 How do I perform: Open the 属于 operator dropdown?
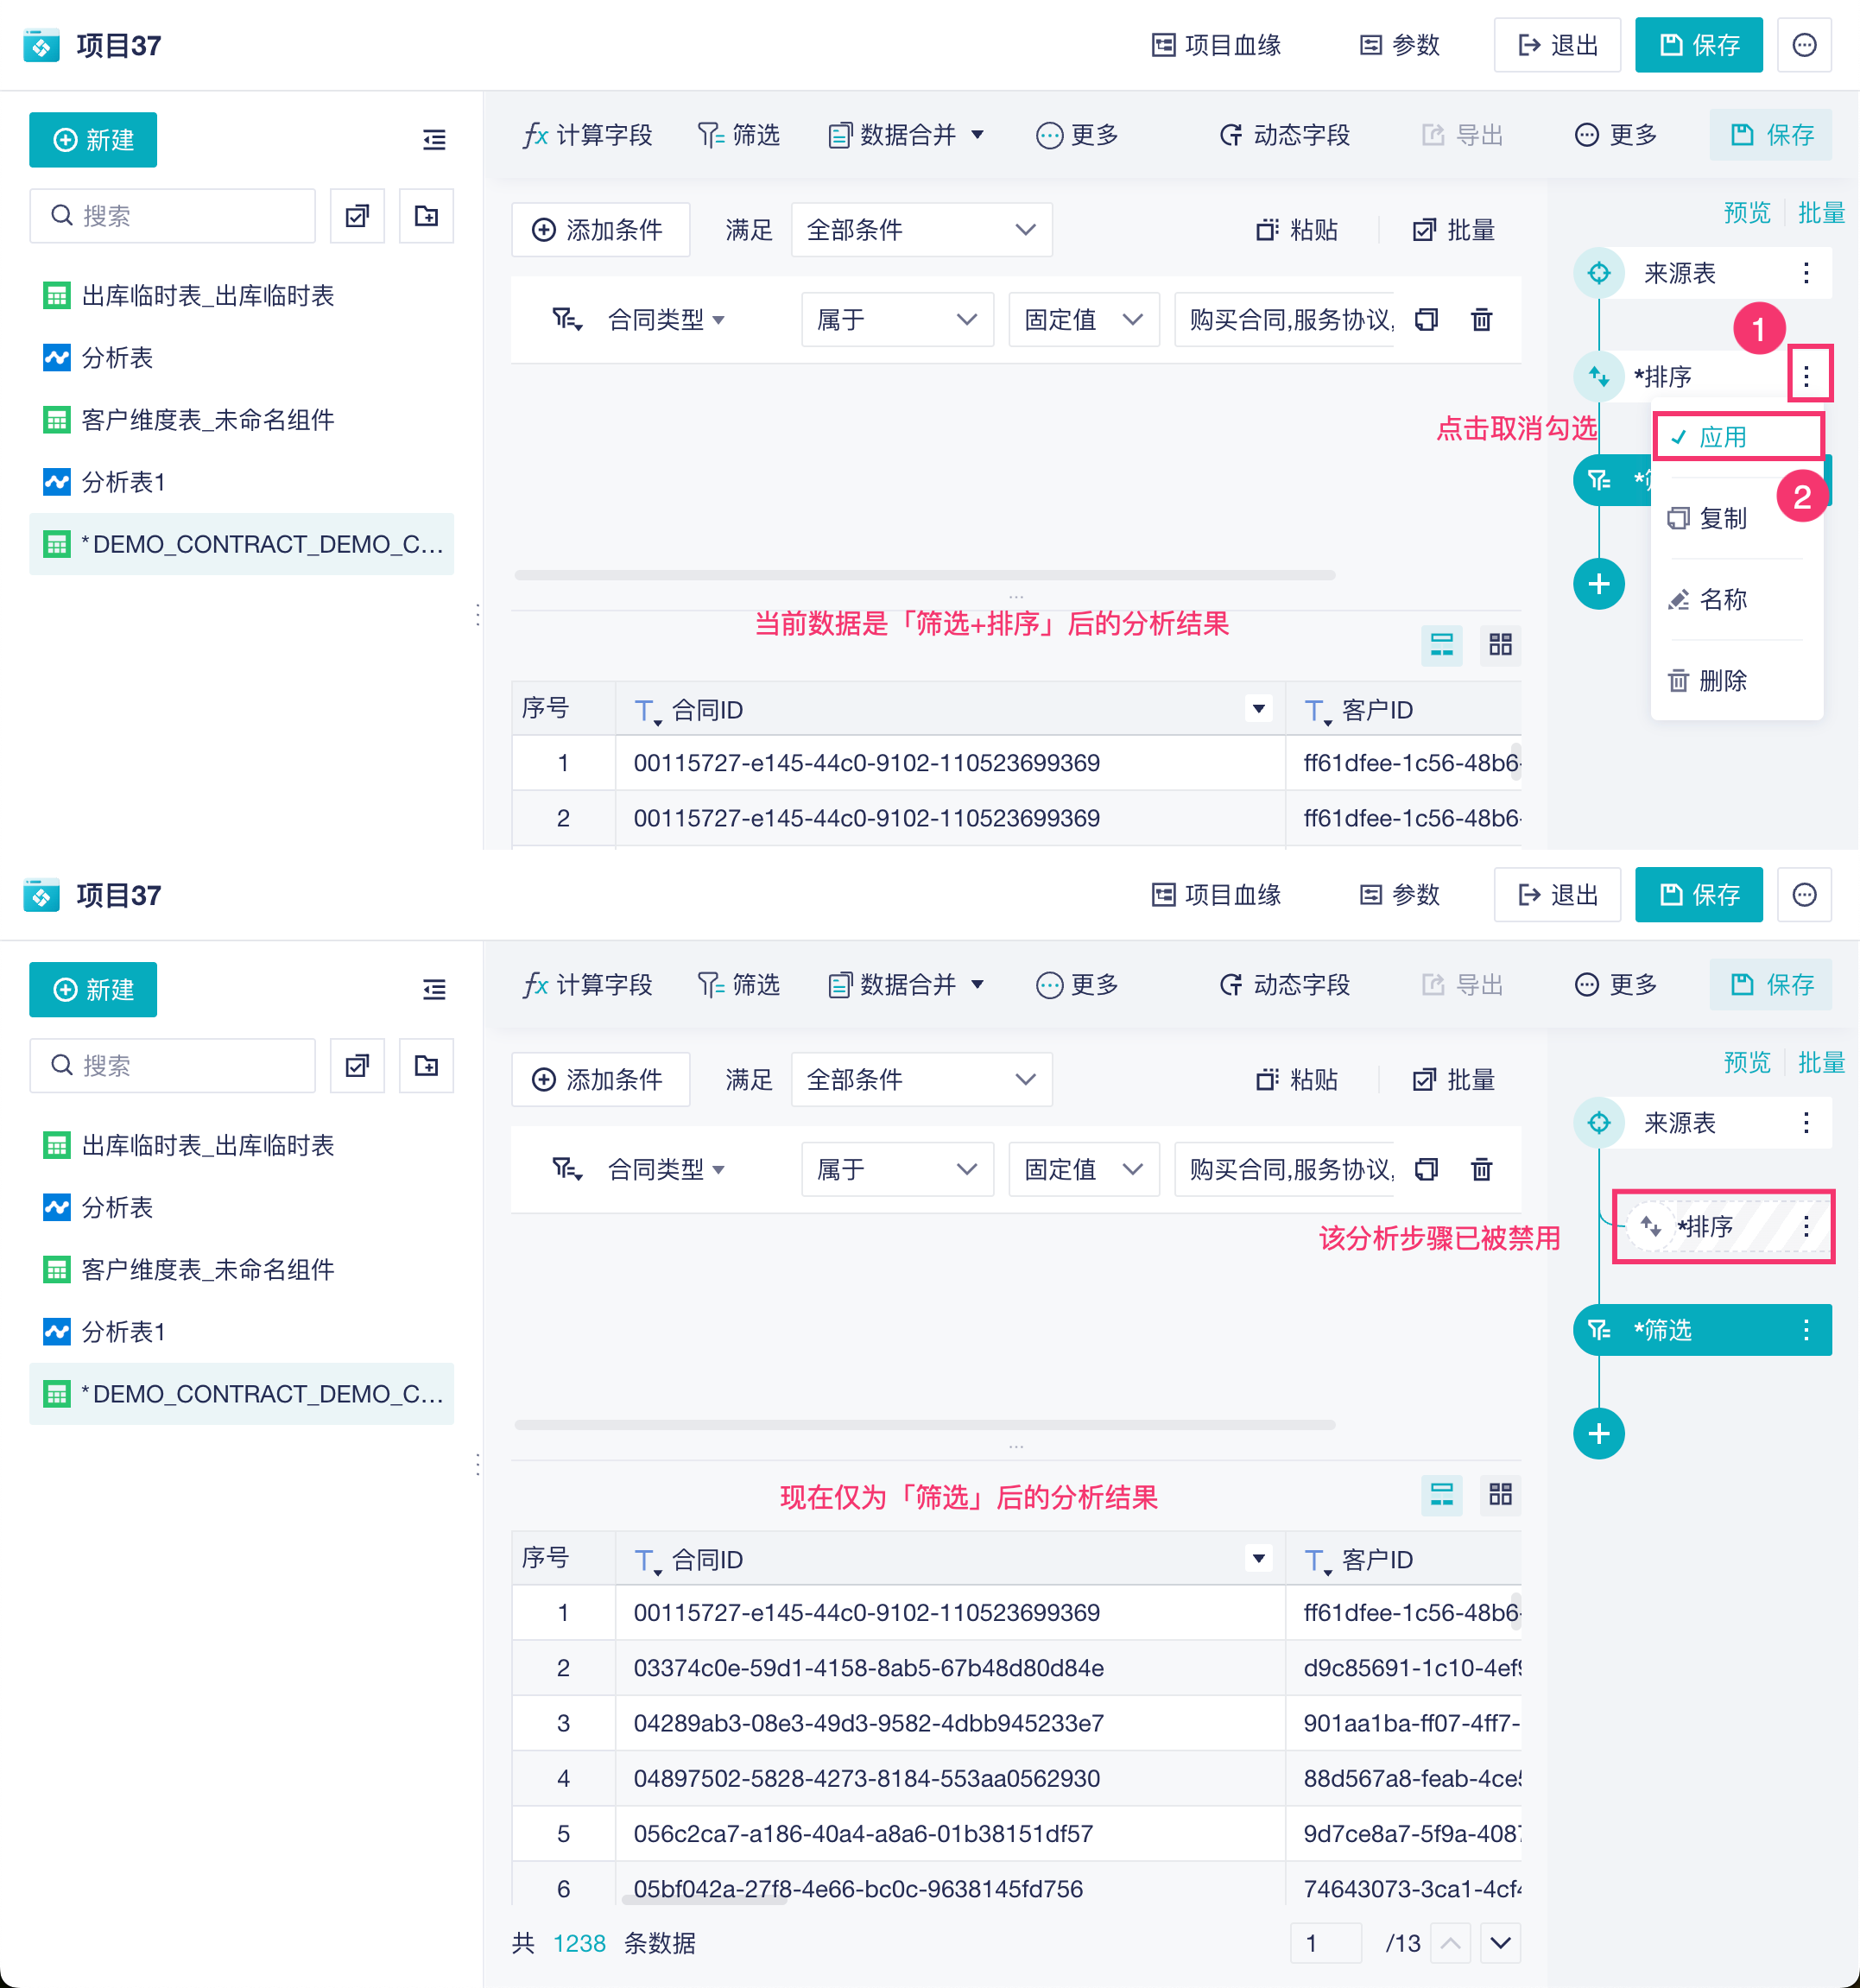pyautogui.click(x=896, y=320)
